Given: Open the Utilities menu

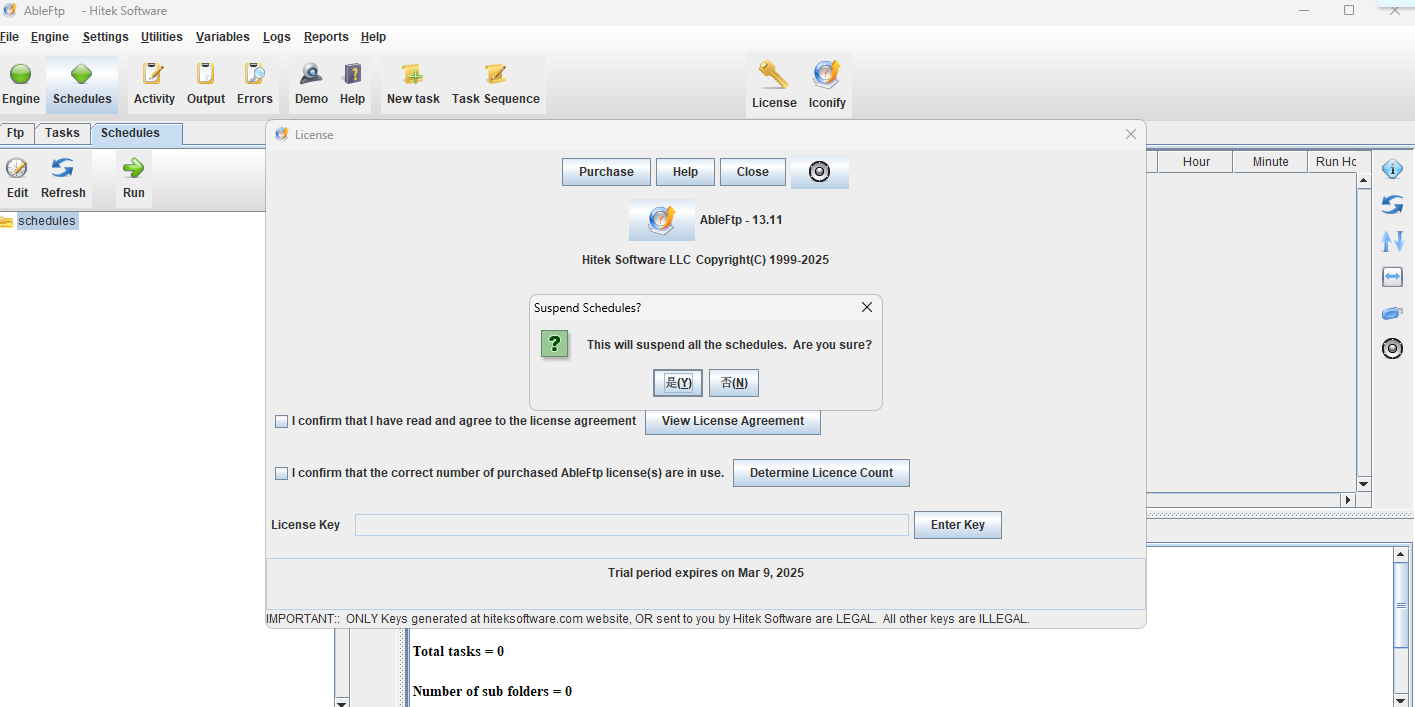Looking at the screenshot, I should point(161,37).
